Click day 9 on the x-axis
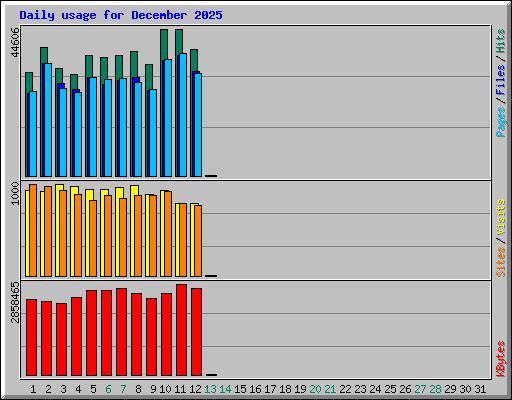 pos(153,389)
